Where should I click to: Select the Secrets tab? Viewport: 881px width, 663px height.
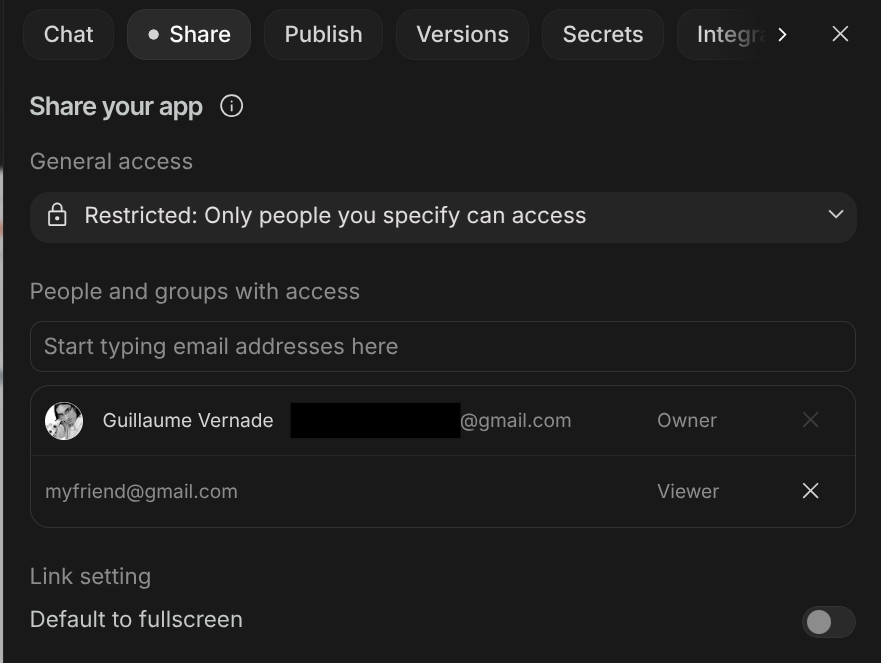[602, 34]
